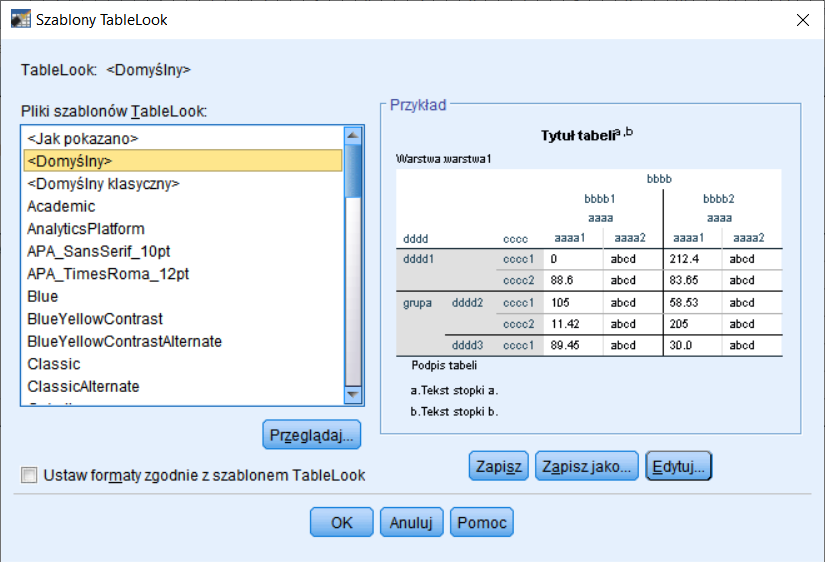
Task: Close the Szablony TableLook dialog
Action: click(802, 20)
